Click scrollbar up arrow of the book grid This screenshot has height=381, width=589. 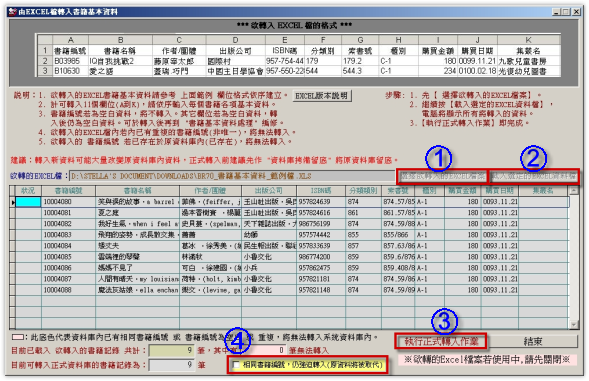point(573,190)
